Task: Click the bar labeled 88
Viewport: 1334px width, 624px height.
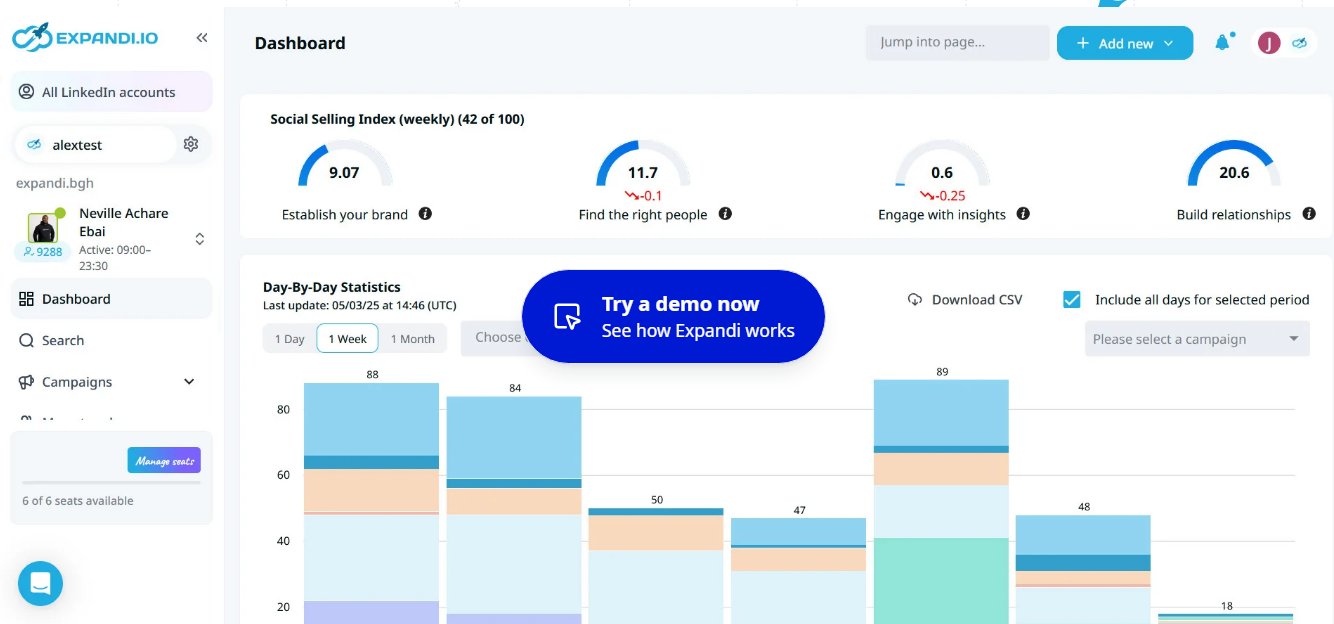Action: (x=371, y=503)
